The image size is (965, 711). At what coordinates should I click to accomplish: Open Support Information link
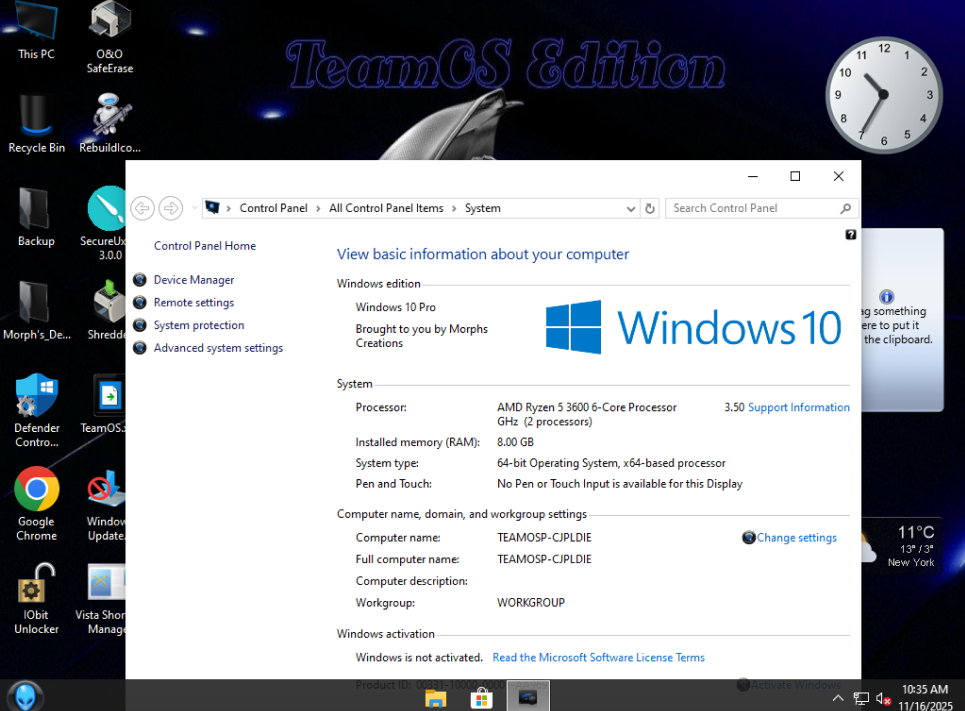click(x=798, y=408)
